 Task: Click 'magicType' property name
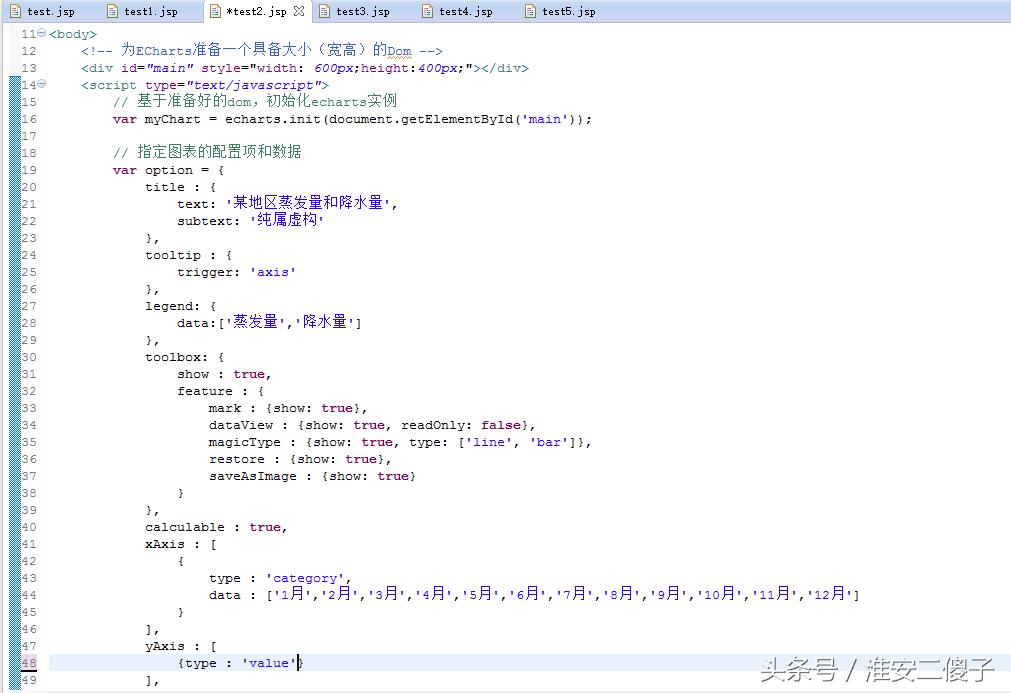click(x=245, y=442)
